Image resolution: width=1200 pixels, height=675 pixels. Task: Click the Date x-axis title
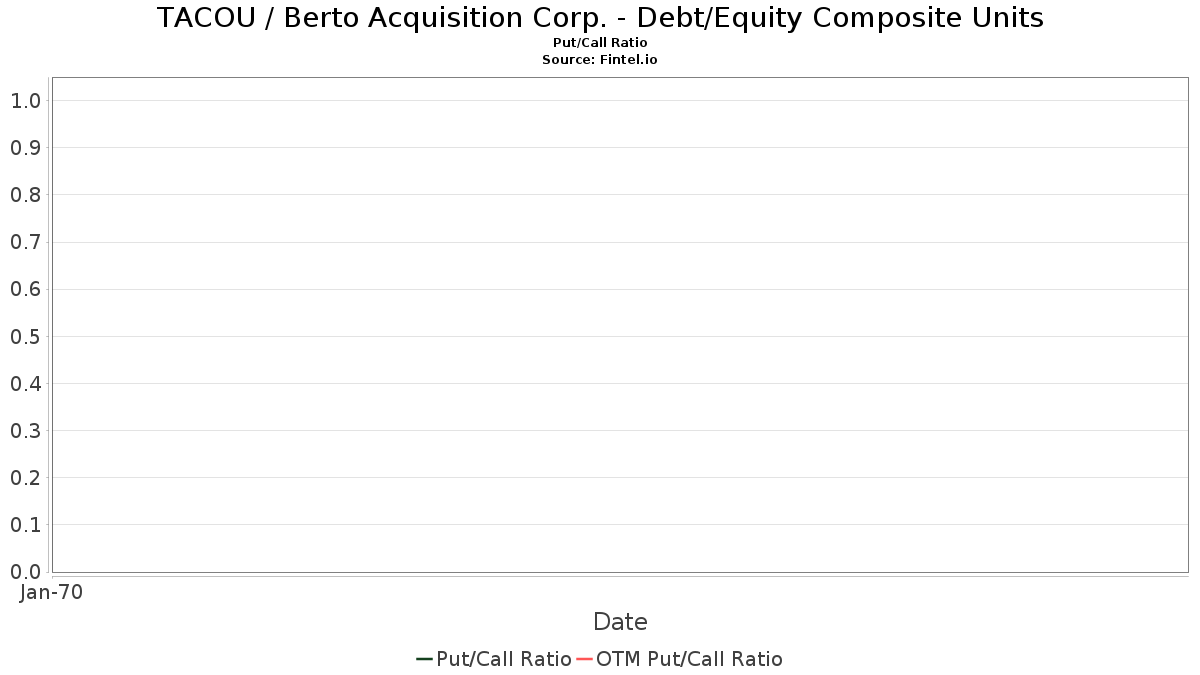pyautogui.click(x=620, y=622)
